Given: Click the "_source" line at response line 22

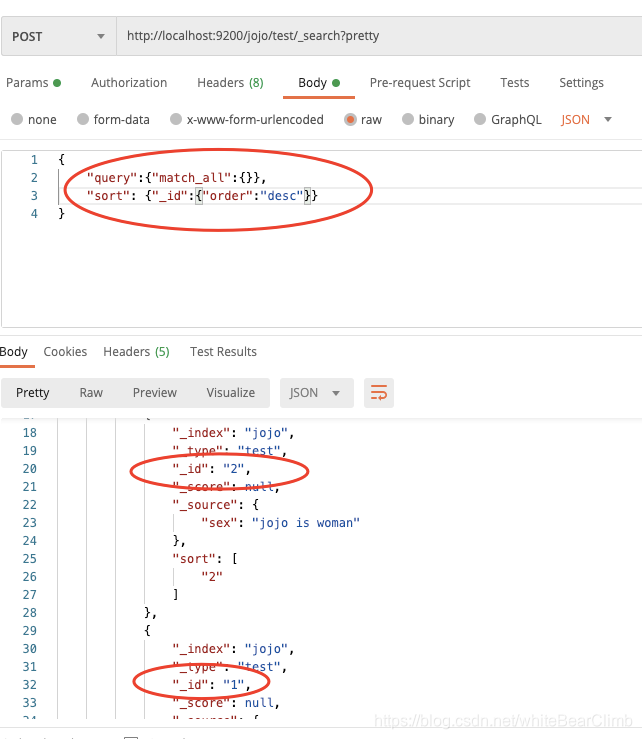Looking at the screenshot, I should 215,505.
